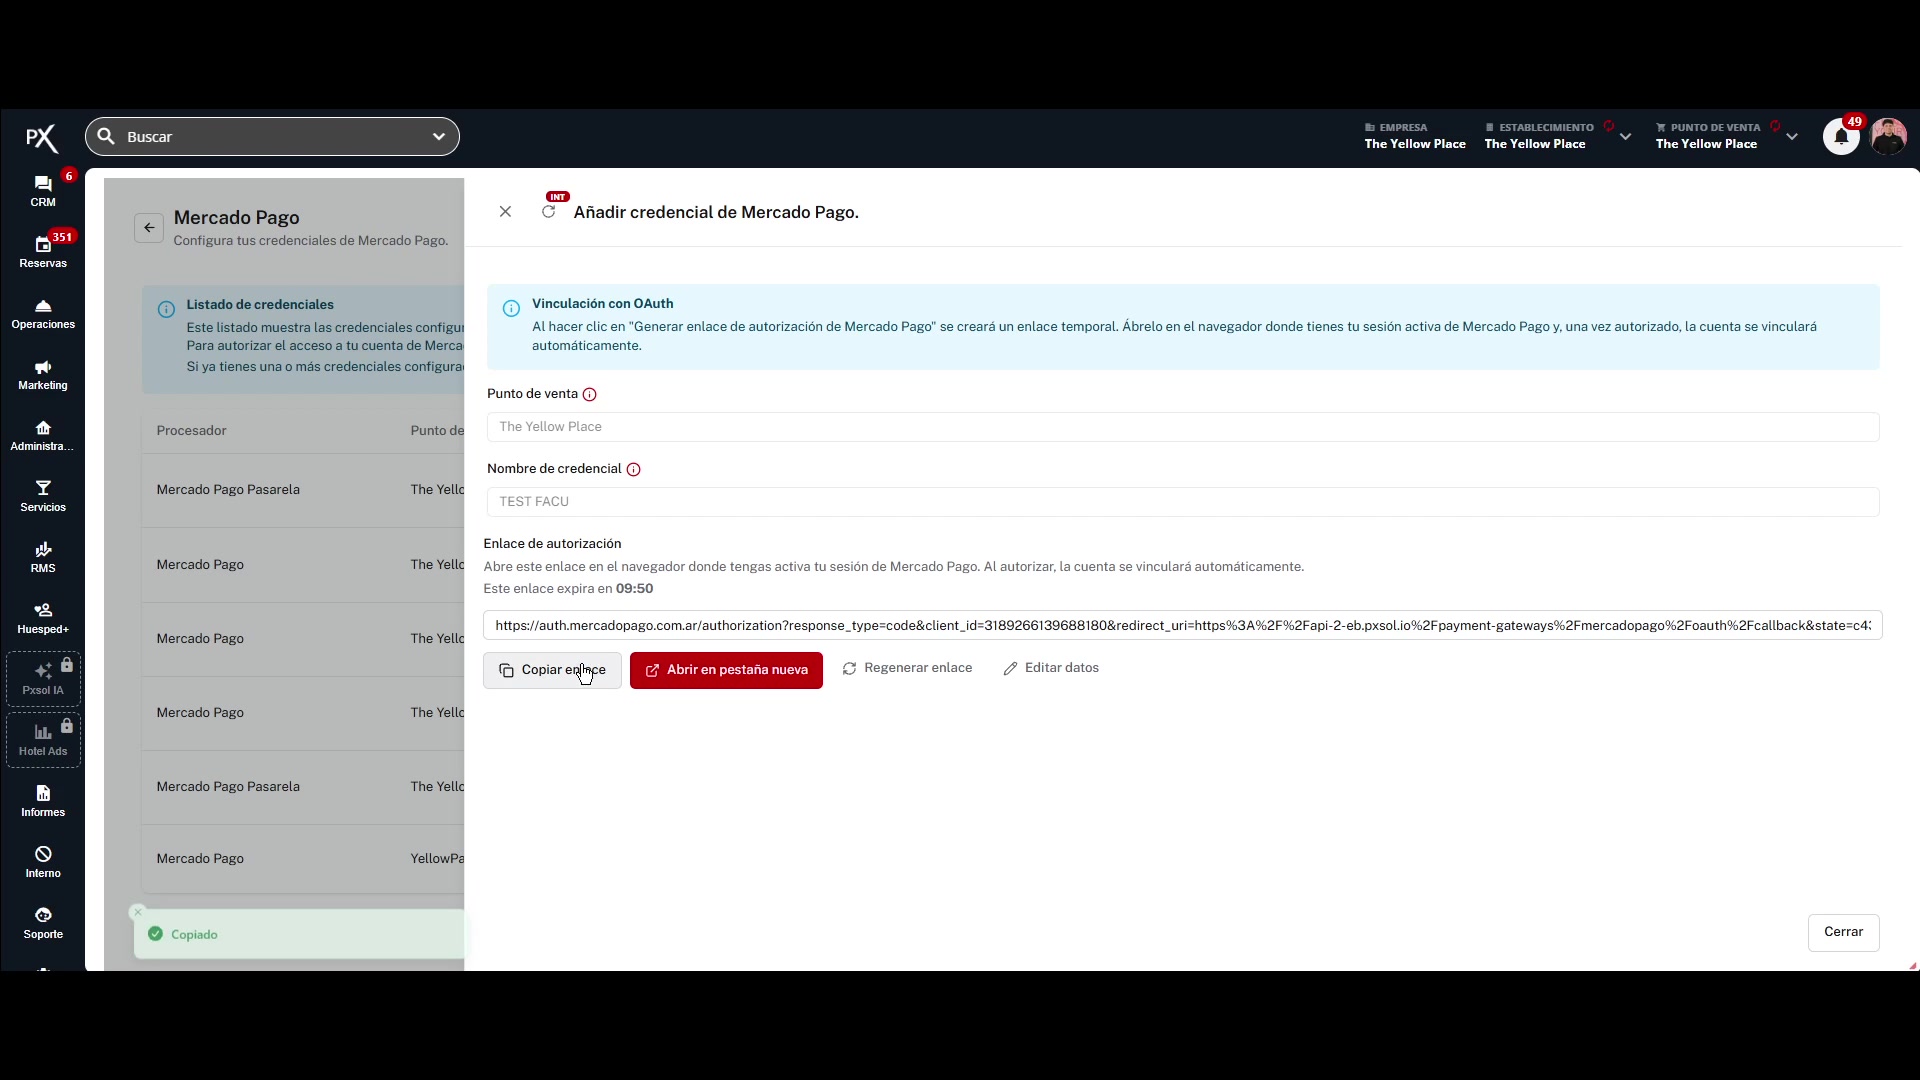Viewport: 1920px width, 1080px height.
Task: Open the locked Hotel Ads module
Action: pos(43,740)
